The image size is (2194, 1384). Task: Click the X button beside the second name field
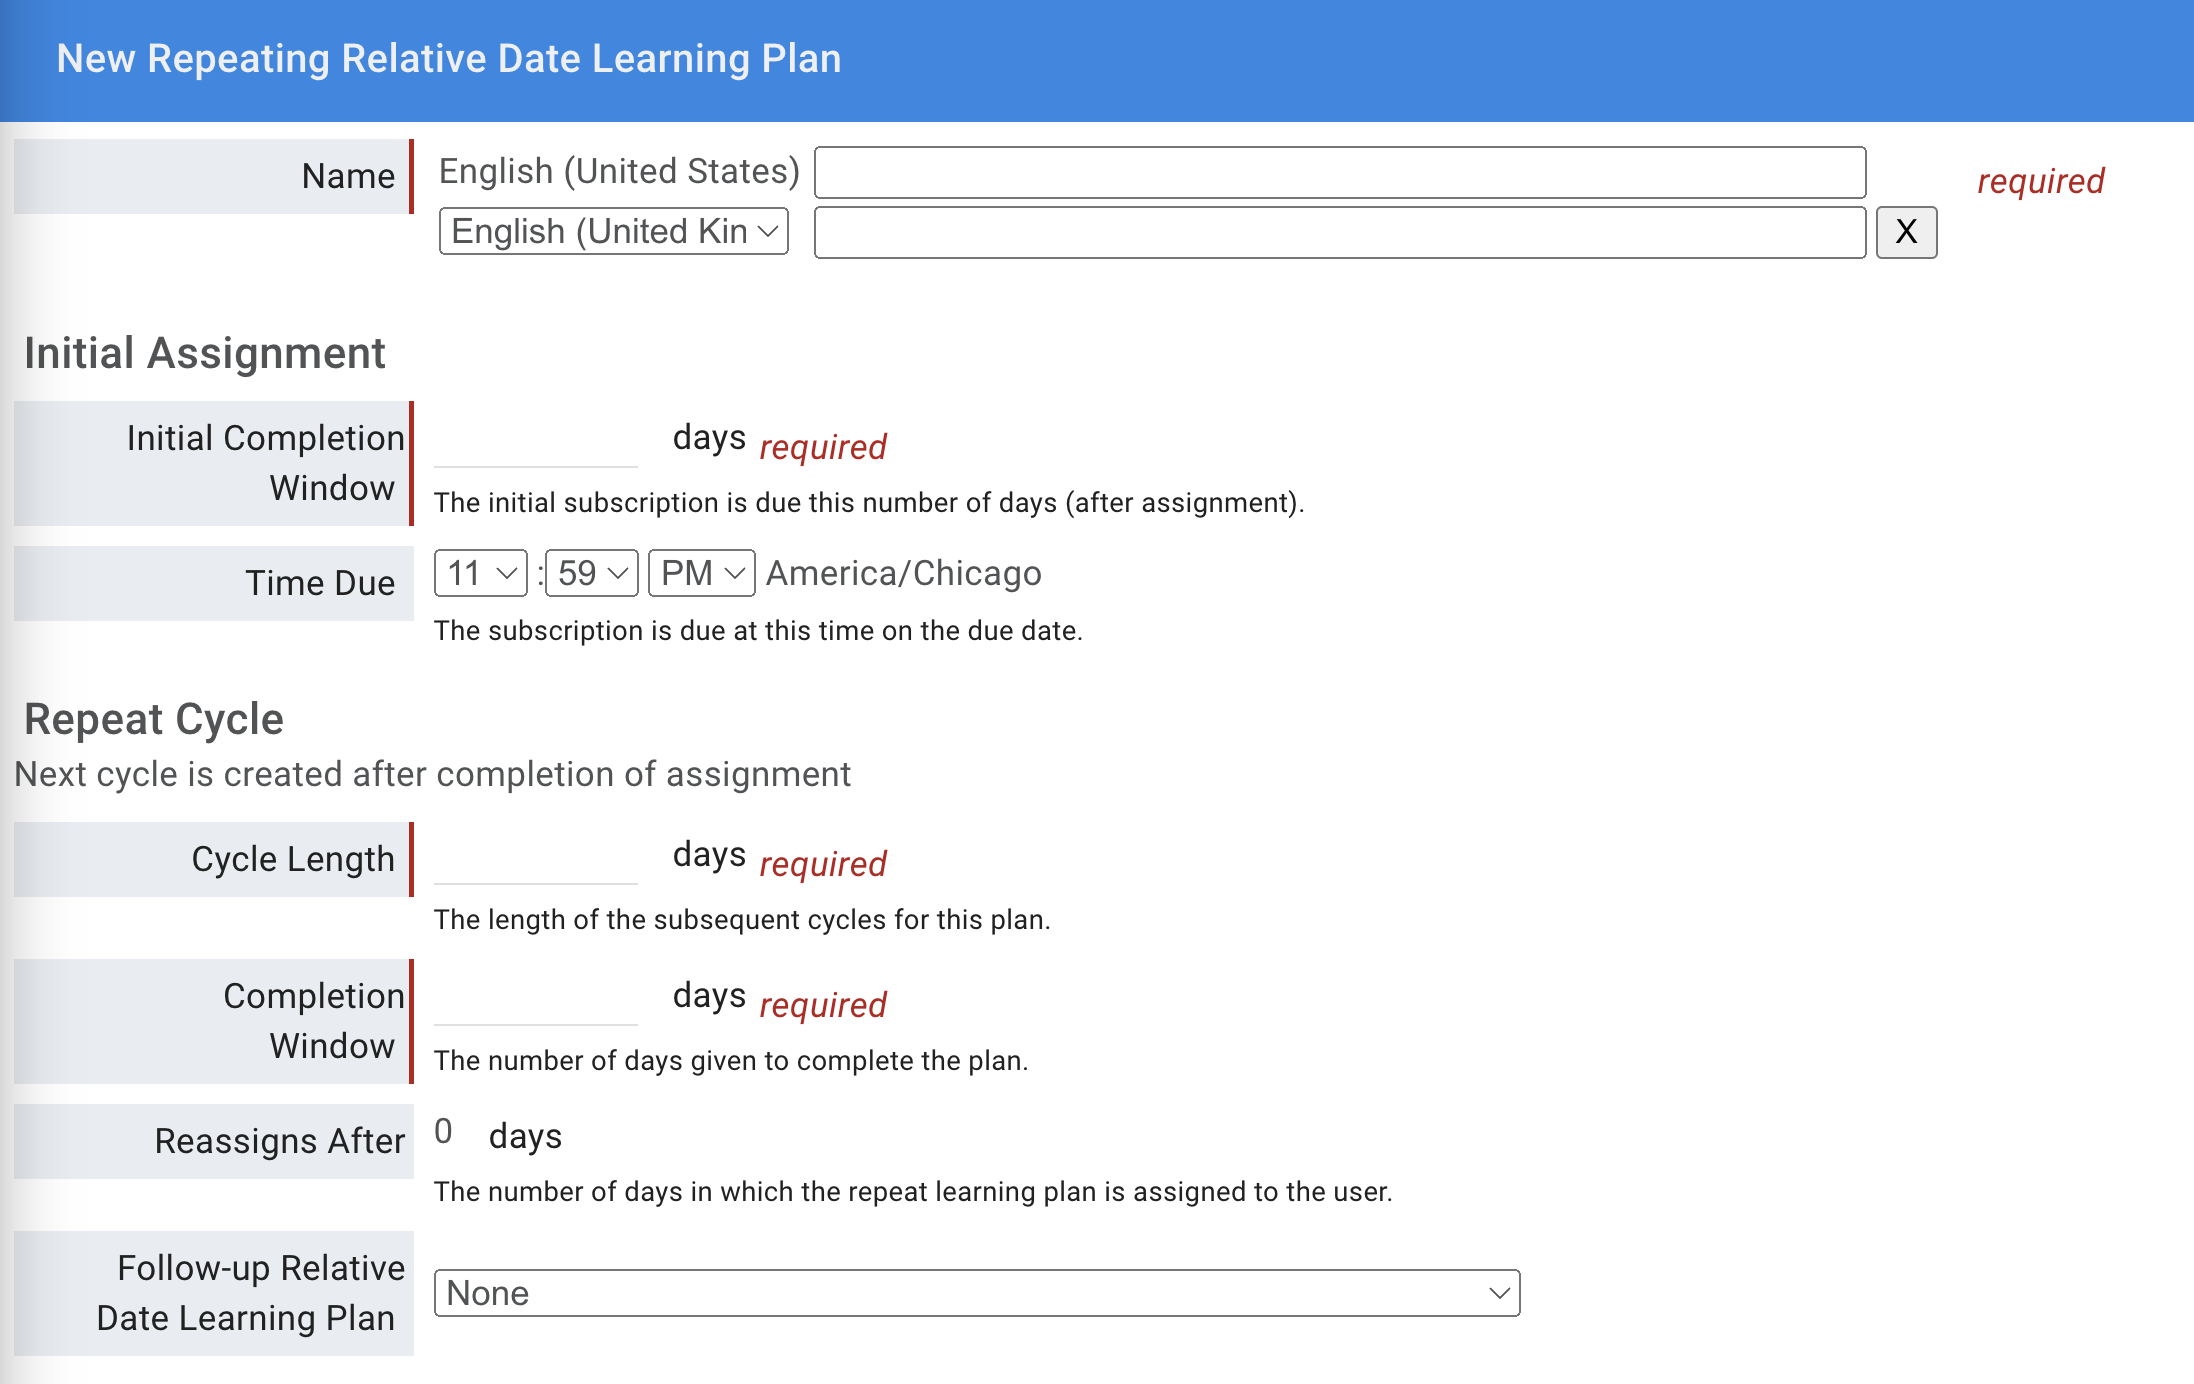coord(1905,232)
